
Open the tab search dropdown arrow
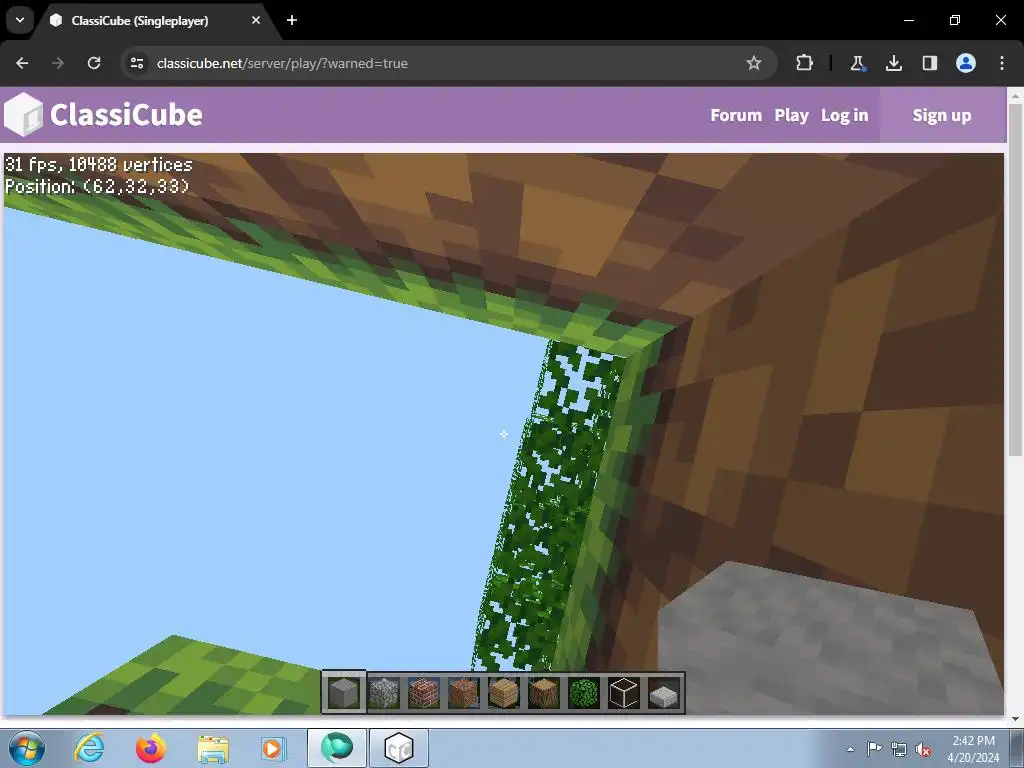point(20,20)
